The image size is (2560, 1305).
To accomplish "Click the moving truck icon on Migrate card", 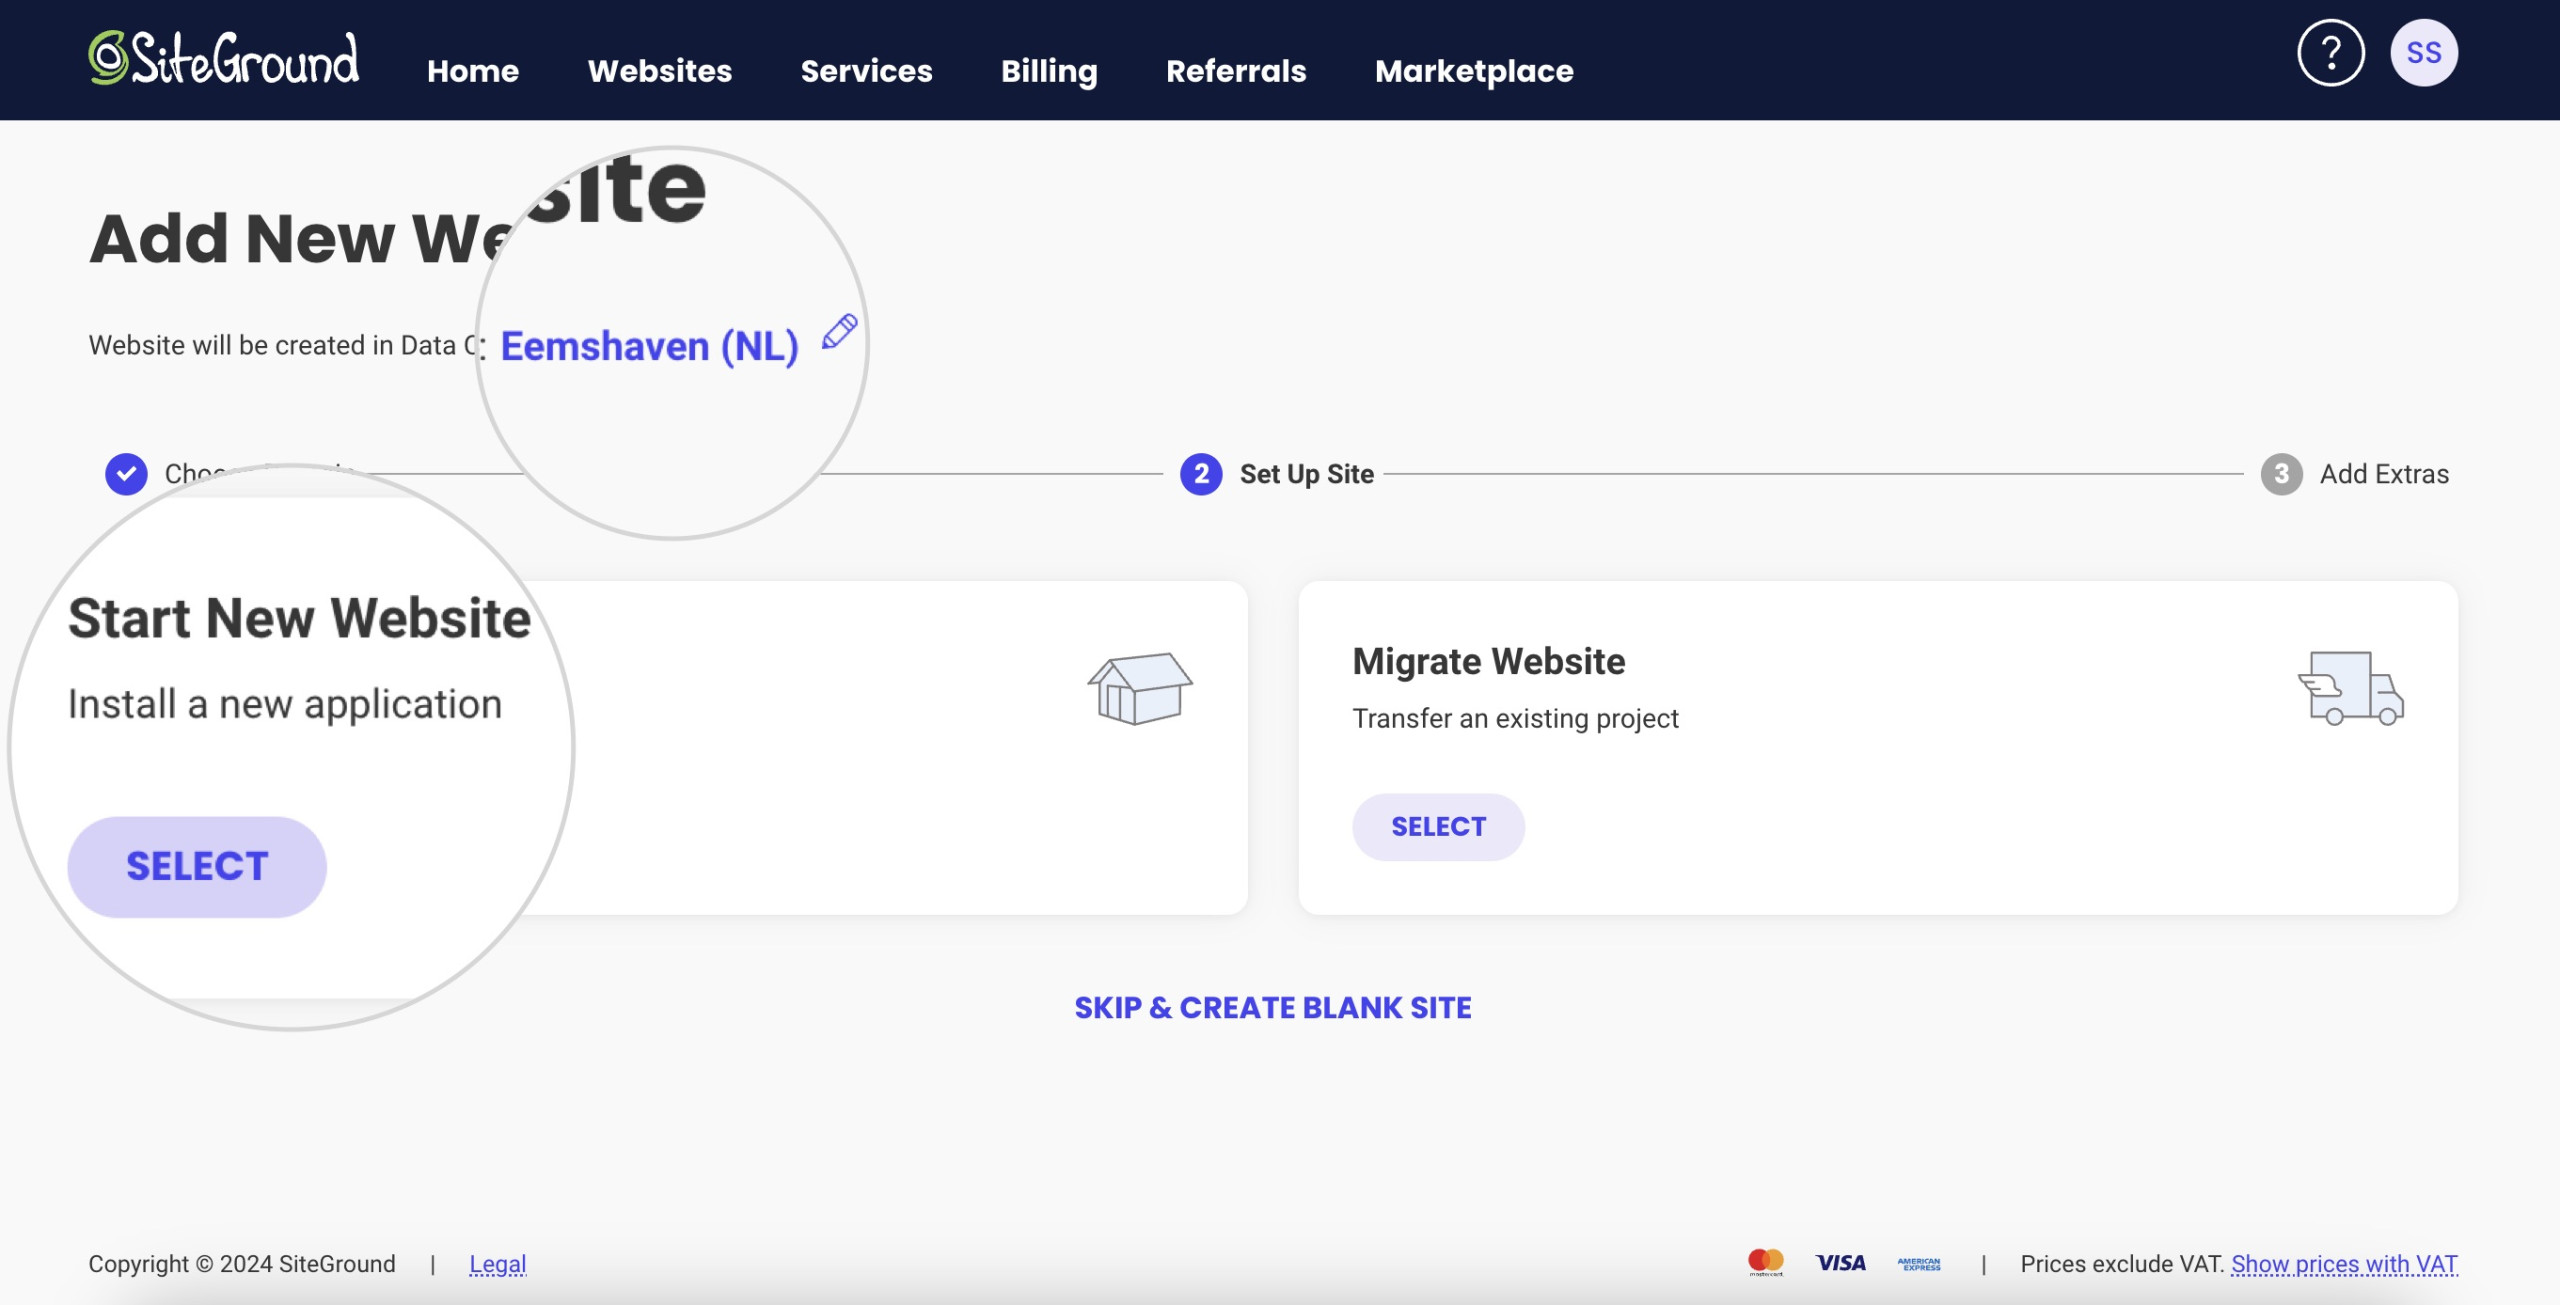I will point(2351,688).
